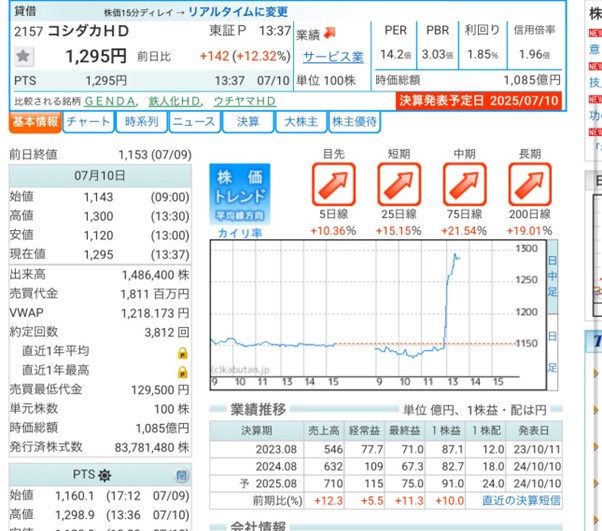602x531 pixels.
Task: Click 発表日 column header
Action: pos(534,431)
